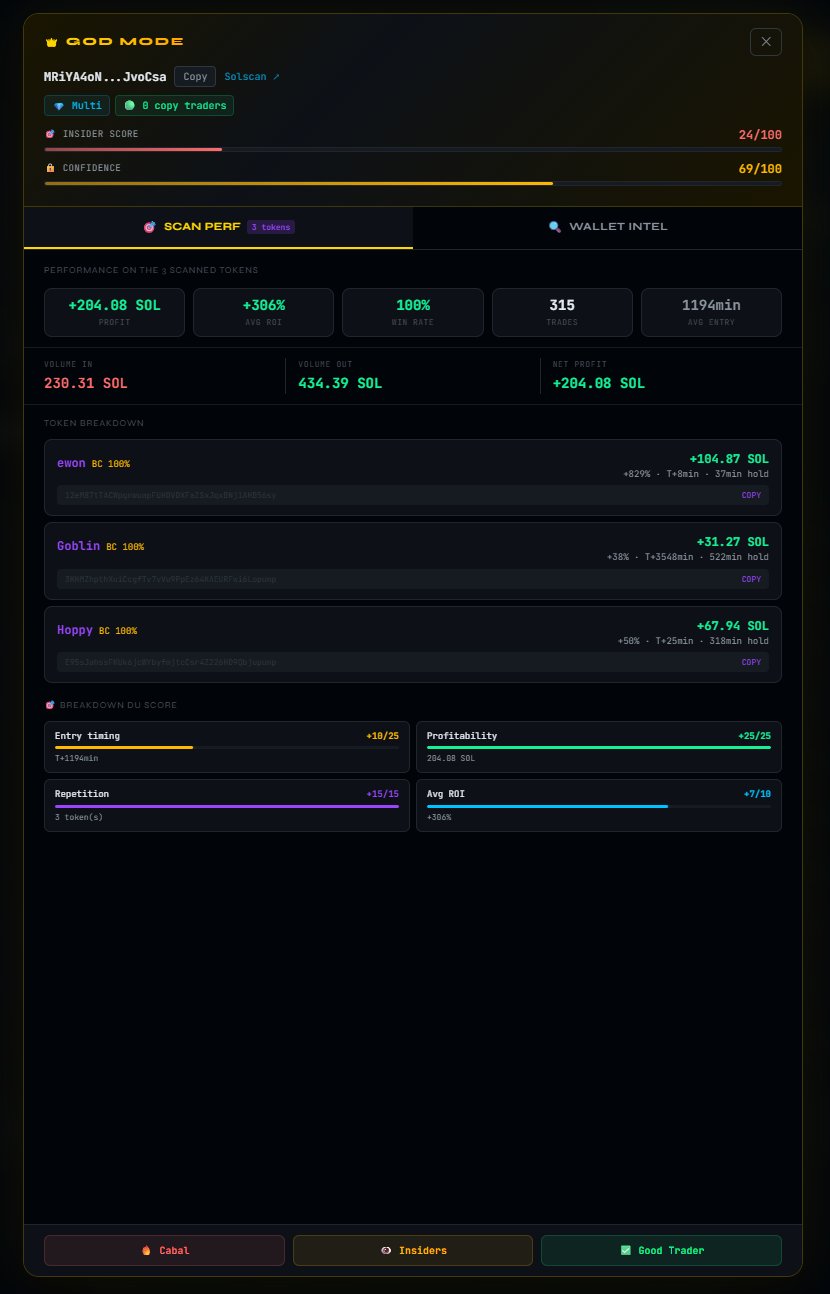Click the BC 100% label beside ewon

pos(111,464)
